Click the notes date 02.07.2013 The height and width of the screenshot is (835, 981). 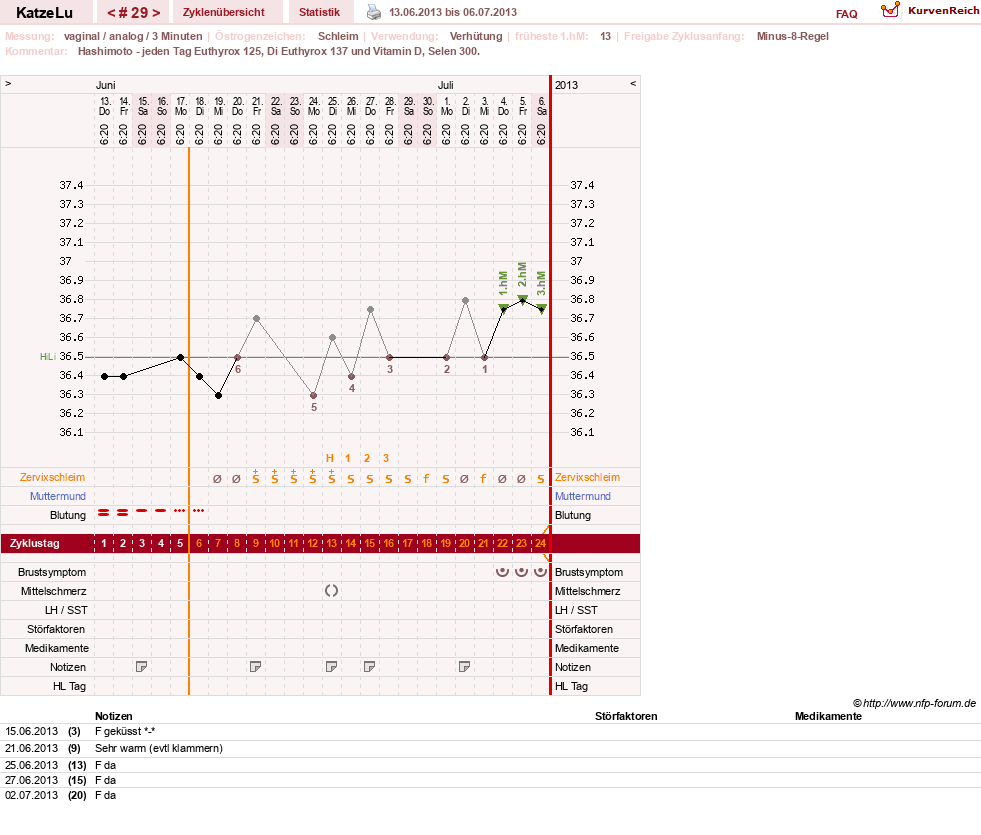(31, 795)
